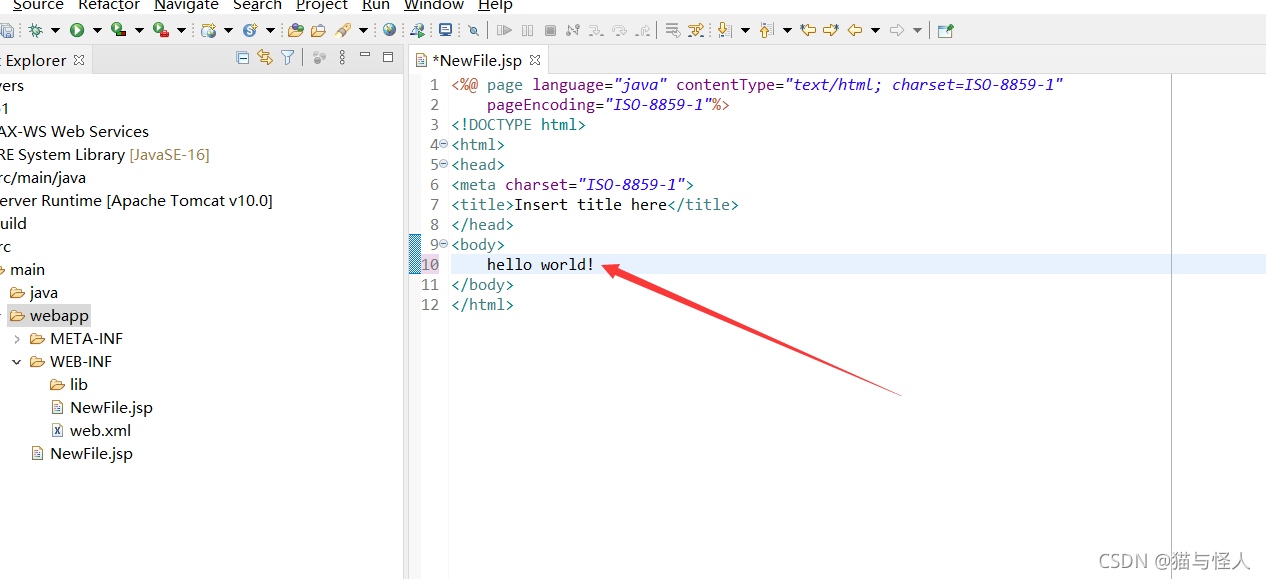Open the Project menu
Viewport: 1266px width, 579px height.
pos(322,5)
